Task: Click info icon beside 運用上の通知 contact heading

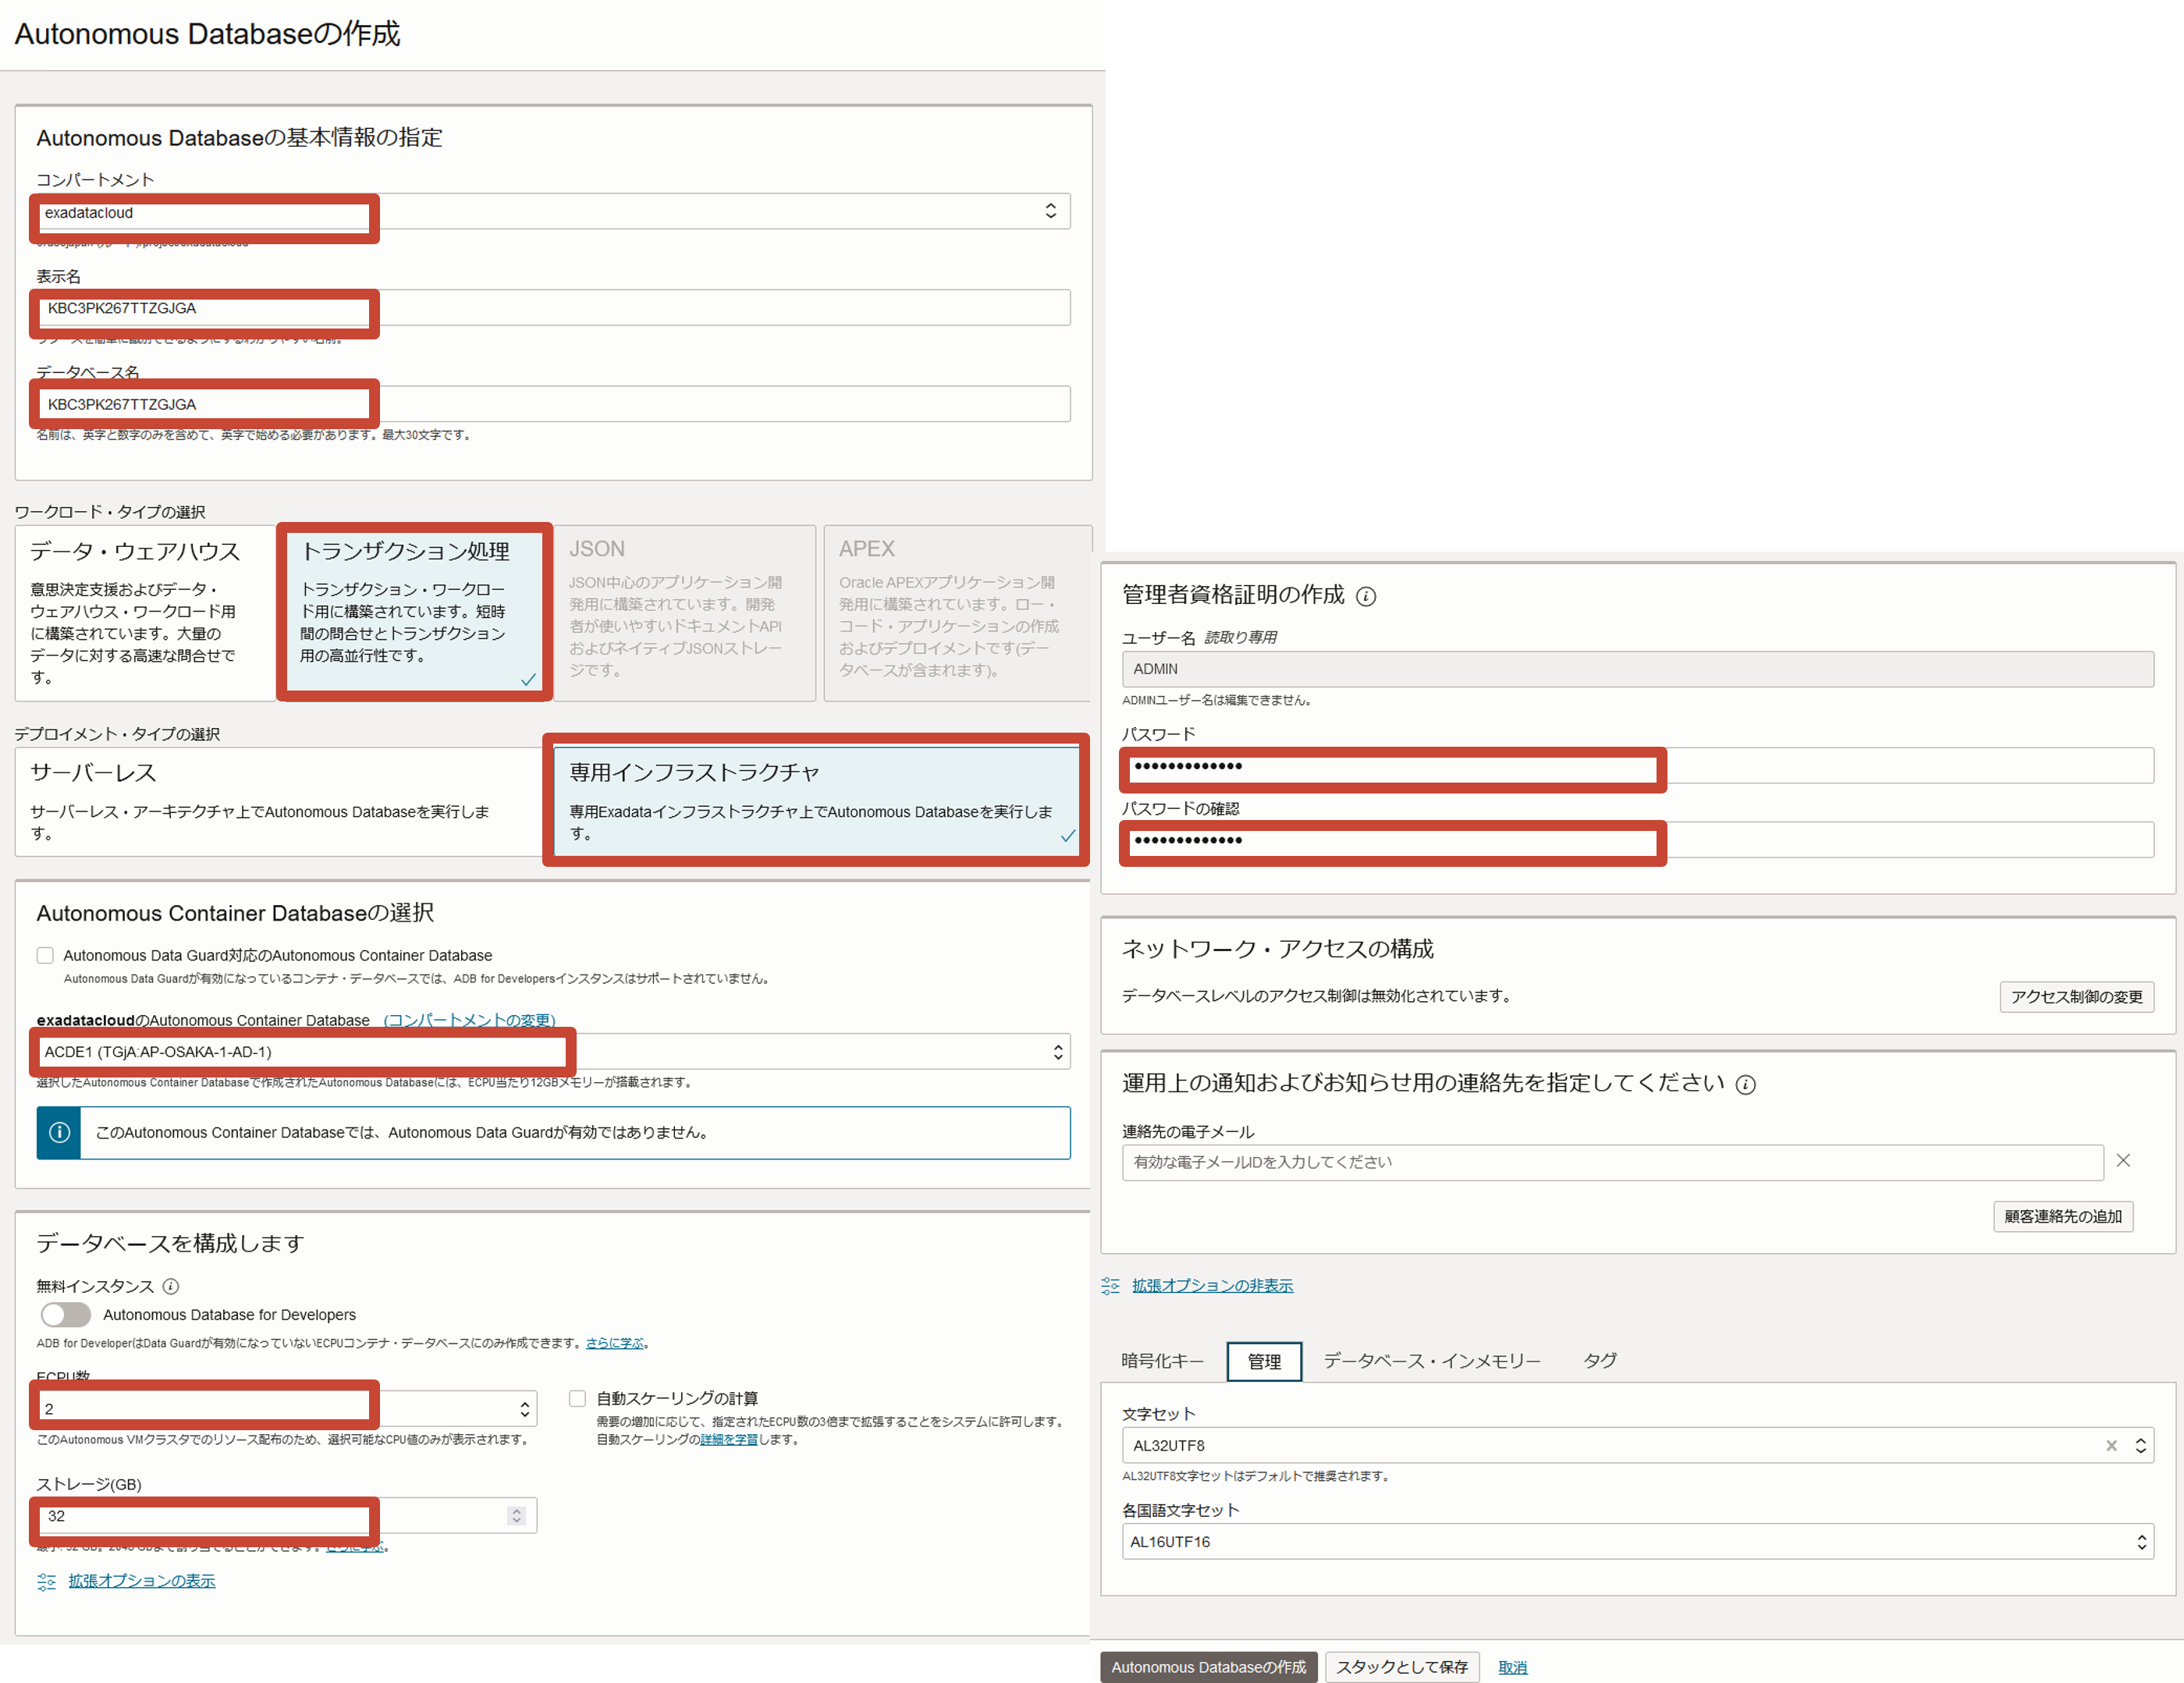Action: coord(1745,1085)
